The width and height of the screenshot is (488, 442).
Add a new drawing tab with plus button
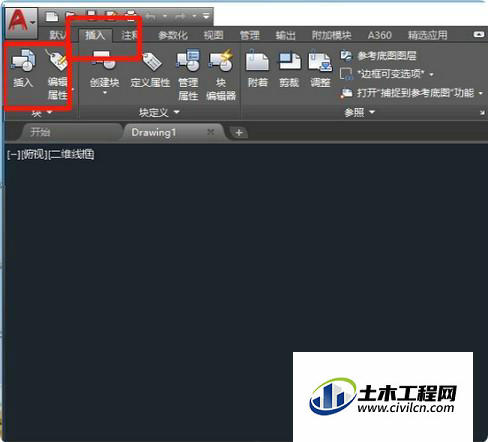click(239, 133)
